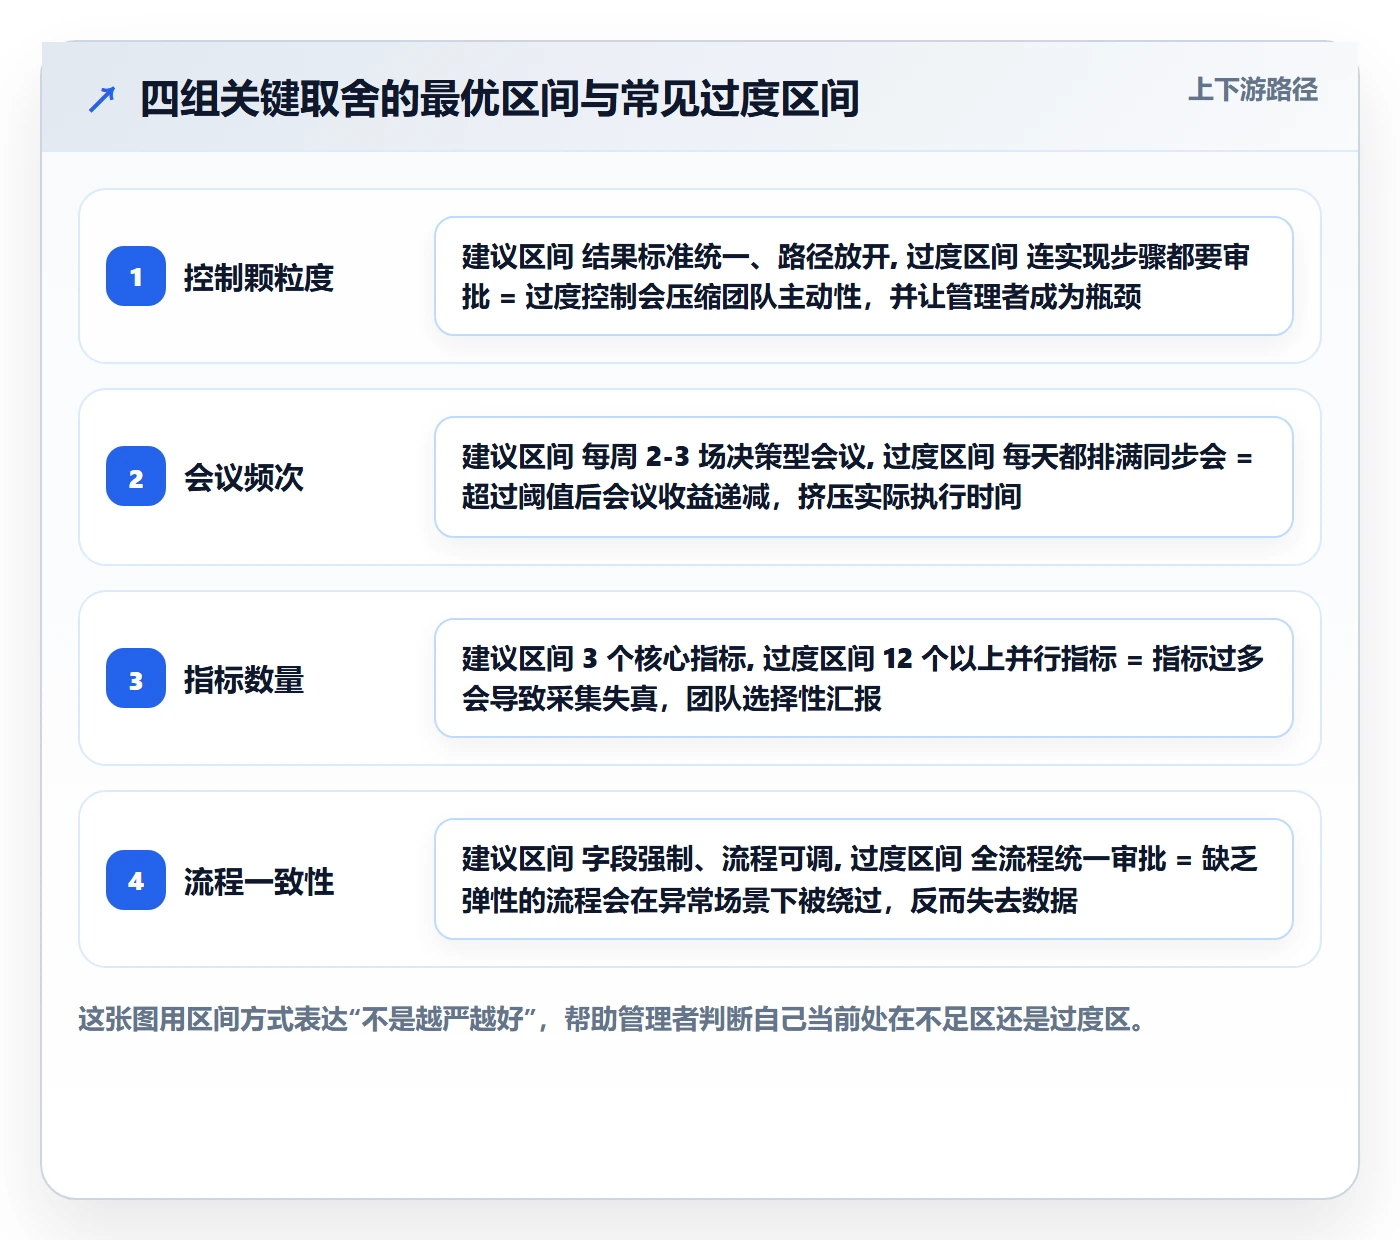The height and width of the screenshot is (1240, 1400).
Task: Open the description box about 每周 2-3 场决策型会议
Action: click(864, 477)
